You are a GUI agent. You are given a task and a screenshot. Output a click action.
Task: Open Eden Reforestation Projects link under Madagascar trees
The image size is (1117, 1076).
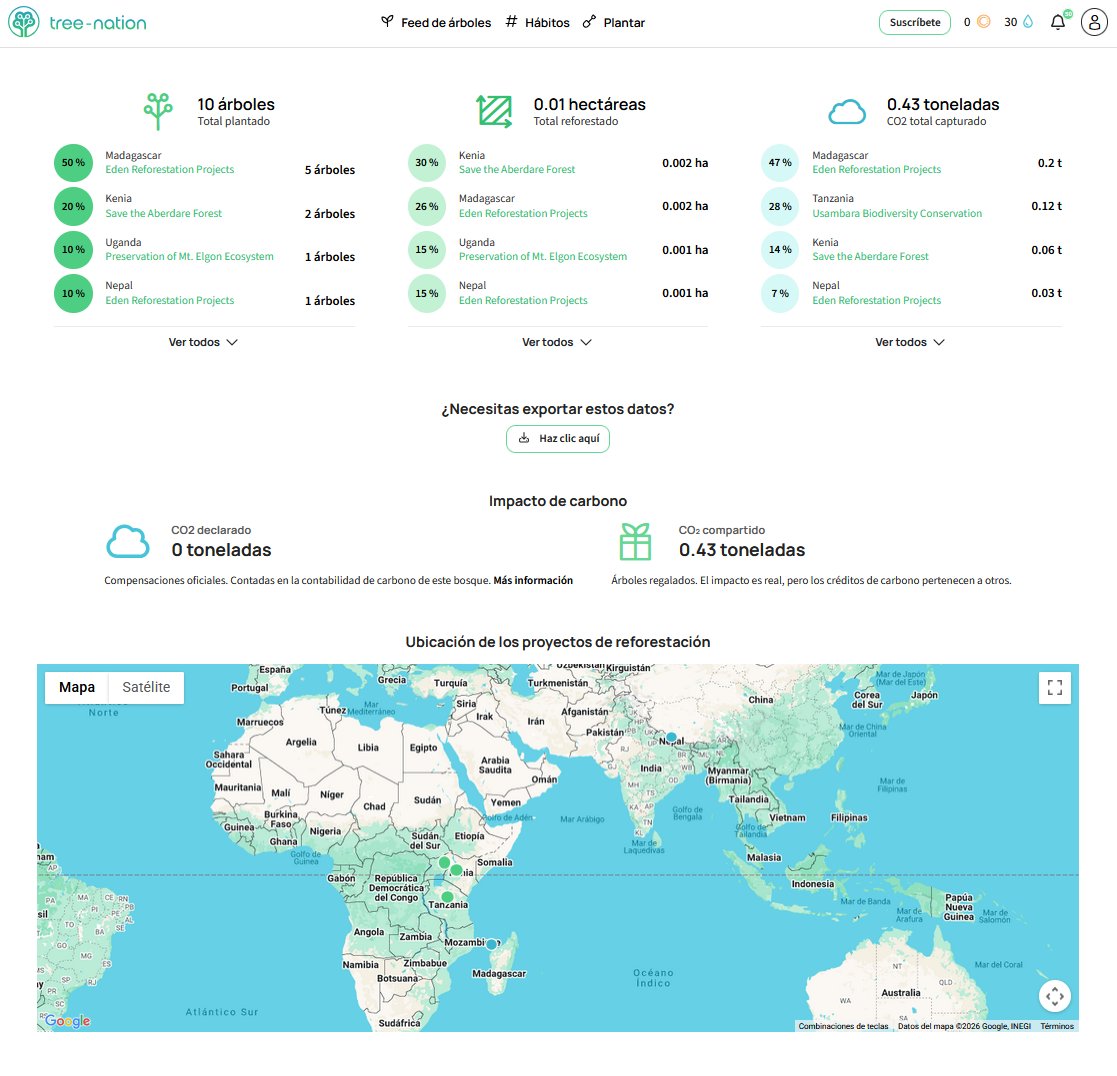(x=170, y=170)
